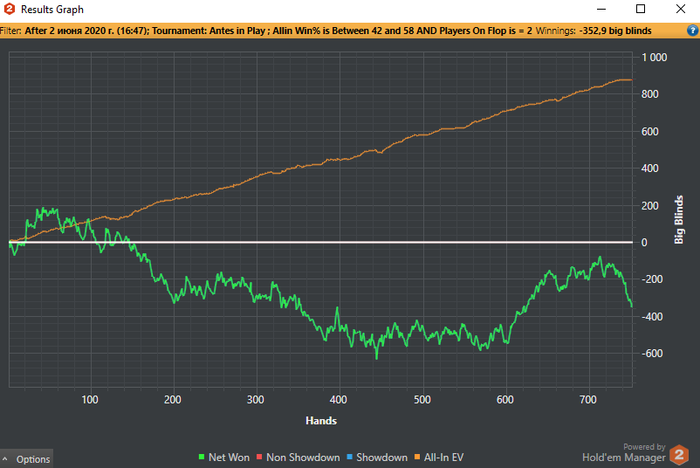Minimize the Results Graph window
The height and width of the screenshot is (468, 700).
click(x=601, y=9)
